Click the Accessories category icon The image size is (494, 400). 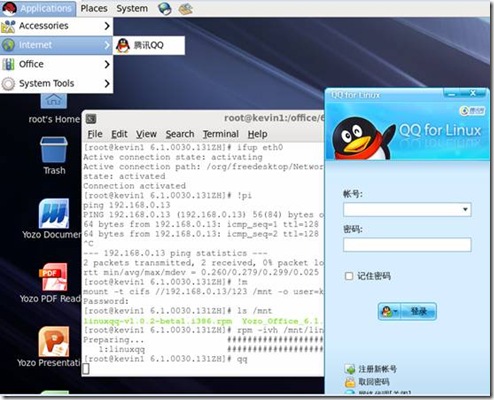[8, 26]
